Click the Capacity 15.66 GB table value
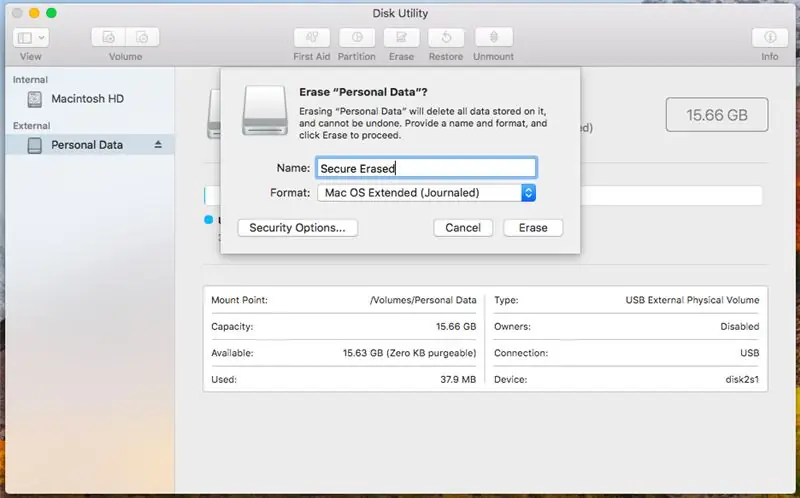The height and width of the screenshot is (498, 800). point(456,327)
